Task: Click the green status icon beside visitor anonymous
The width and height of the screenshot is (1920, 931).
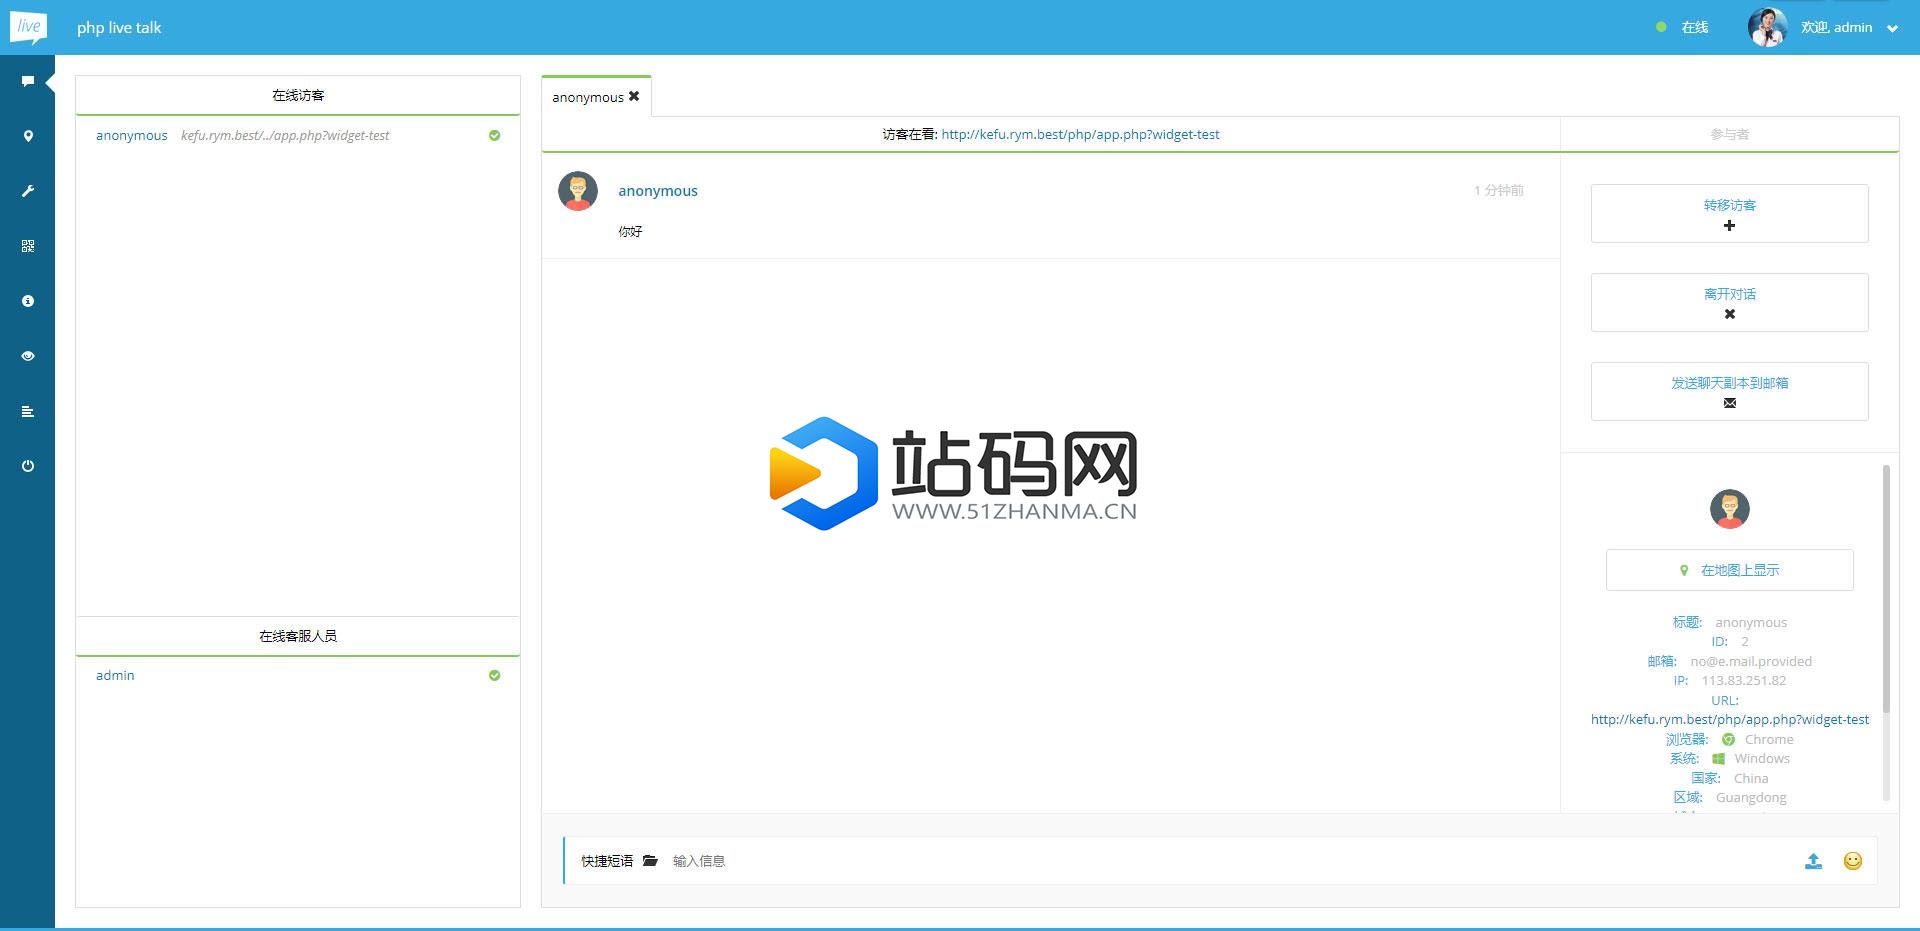Action: tap(494, 135)
